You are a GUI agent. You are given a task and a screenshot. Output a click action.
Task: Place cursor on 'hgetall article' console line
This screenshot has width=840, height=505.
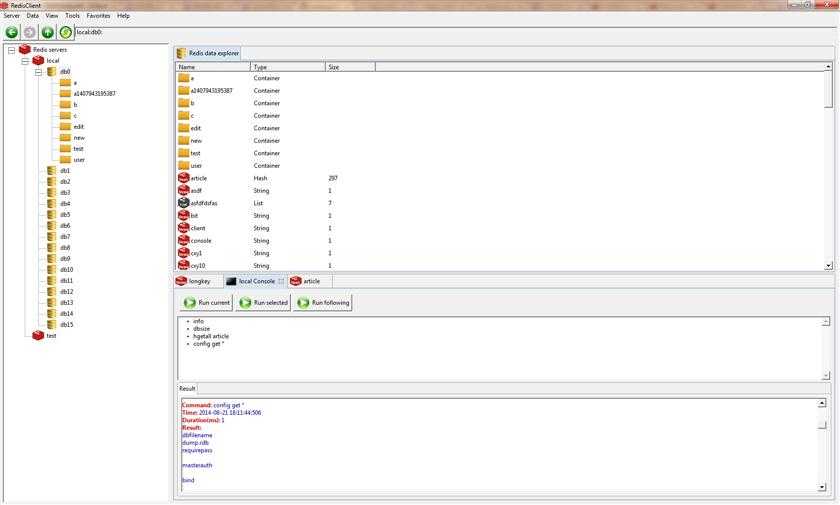point(211,336)
